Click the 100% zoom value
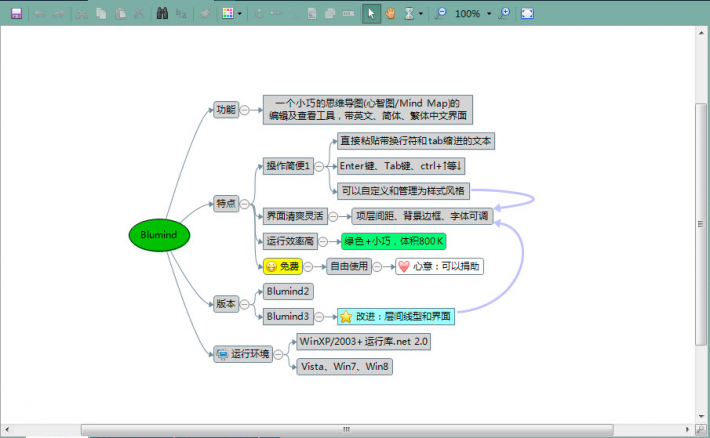Viewport: 710px width, 438px height. coord(467,14)
